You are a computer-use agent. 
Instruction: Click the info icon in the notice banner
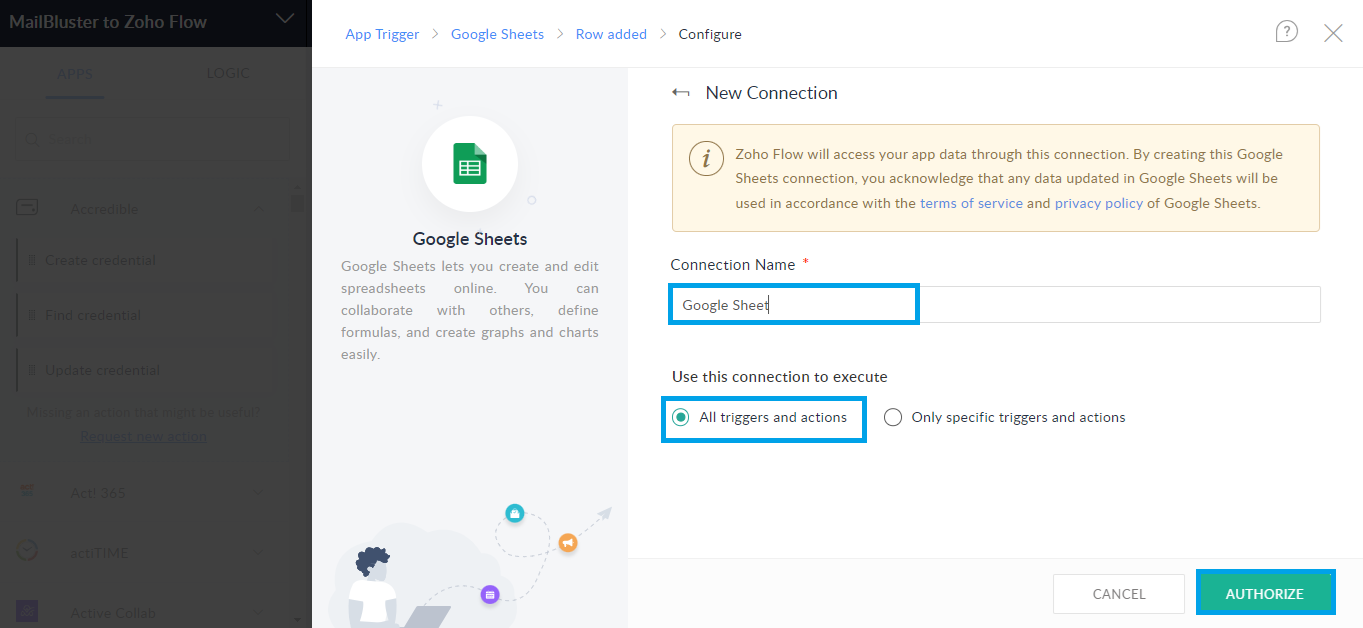(706, 158)
